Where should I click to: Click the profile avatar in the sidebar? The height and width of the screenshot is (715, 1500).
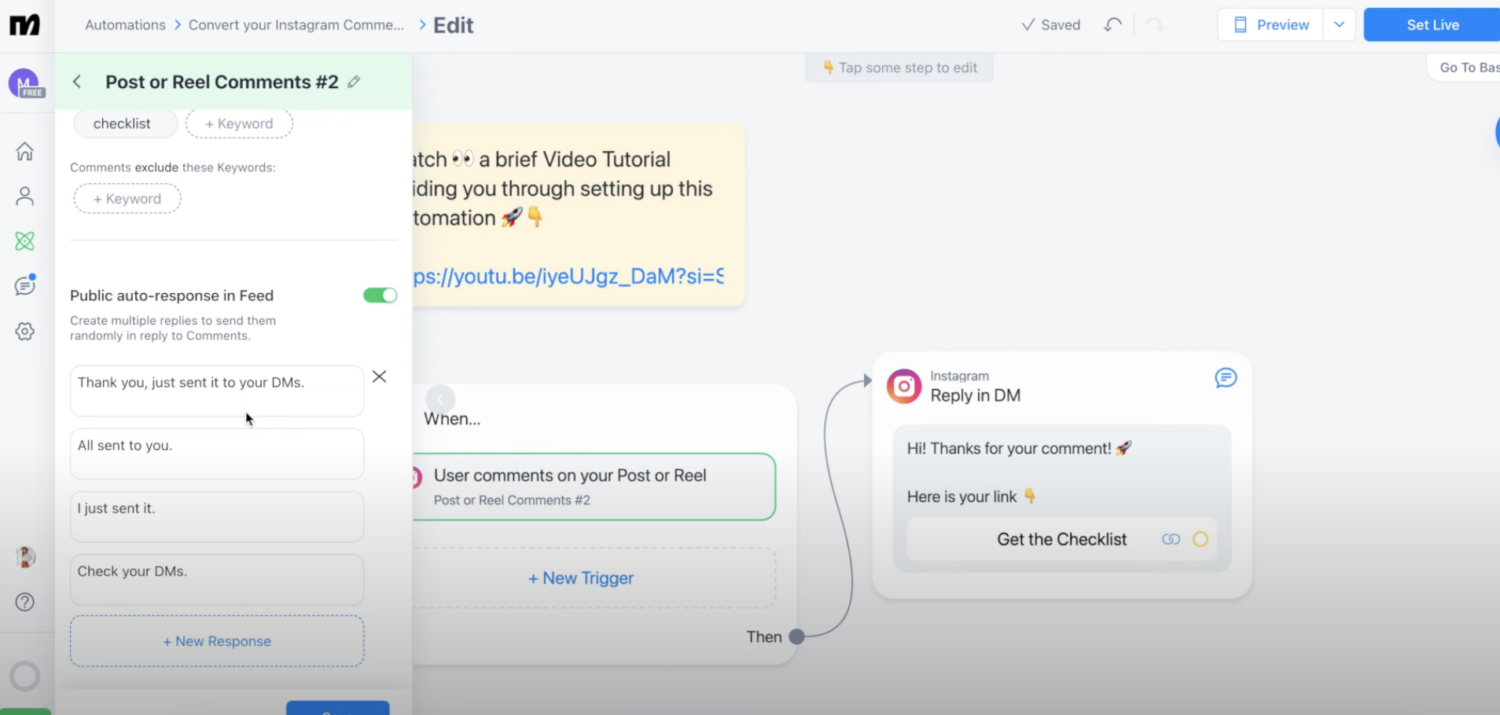[25, 557]
